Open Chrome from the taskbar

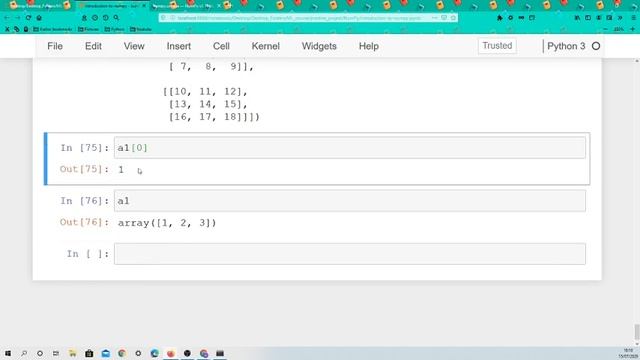122,353
